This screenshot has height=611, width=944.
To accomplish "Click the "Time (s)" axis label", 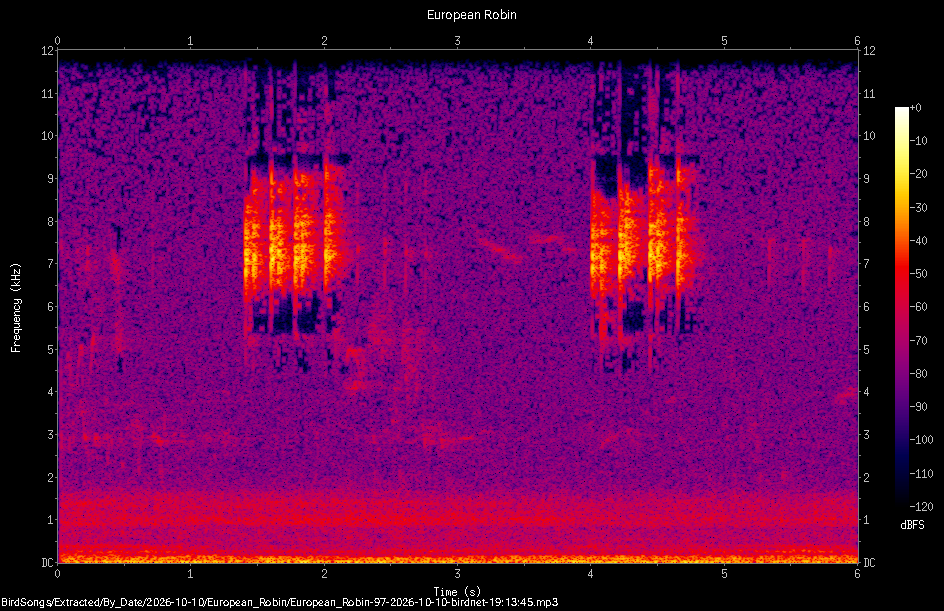I will point(457,592).
